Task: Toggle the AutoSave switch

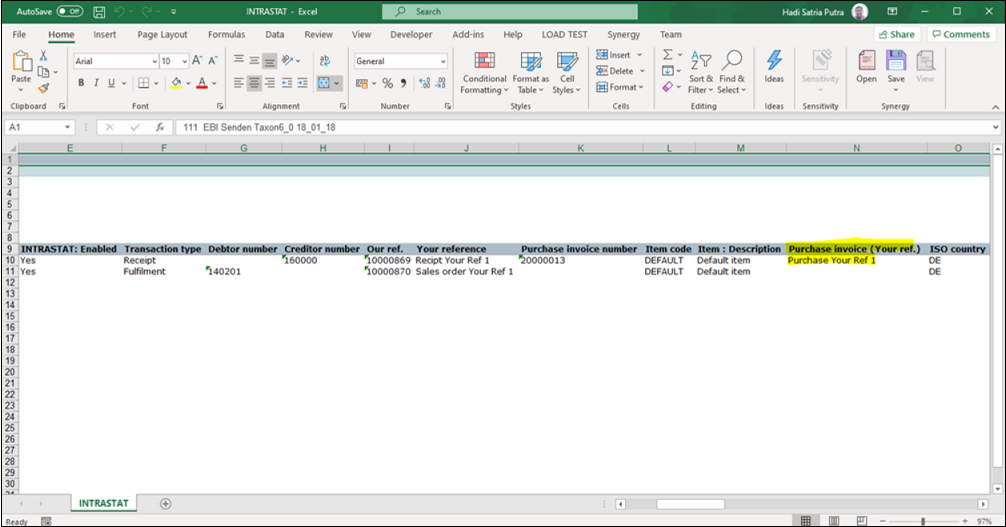Action: 69,12
